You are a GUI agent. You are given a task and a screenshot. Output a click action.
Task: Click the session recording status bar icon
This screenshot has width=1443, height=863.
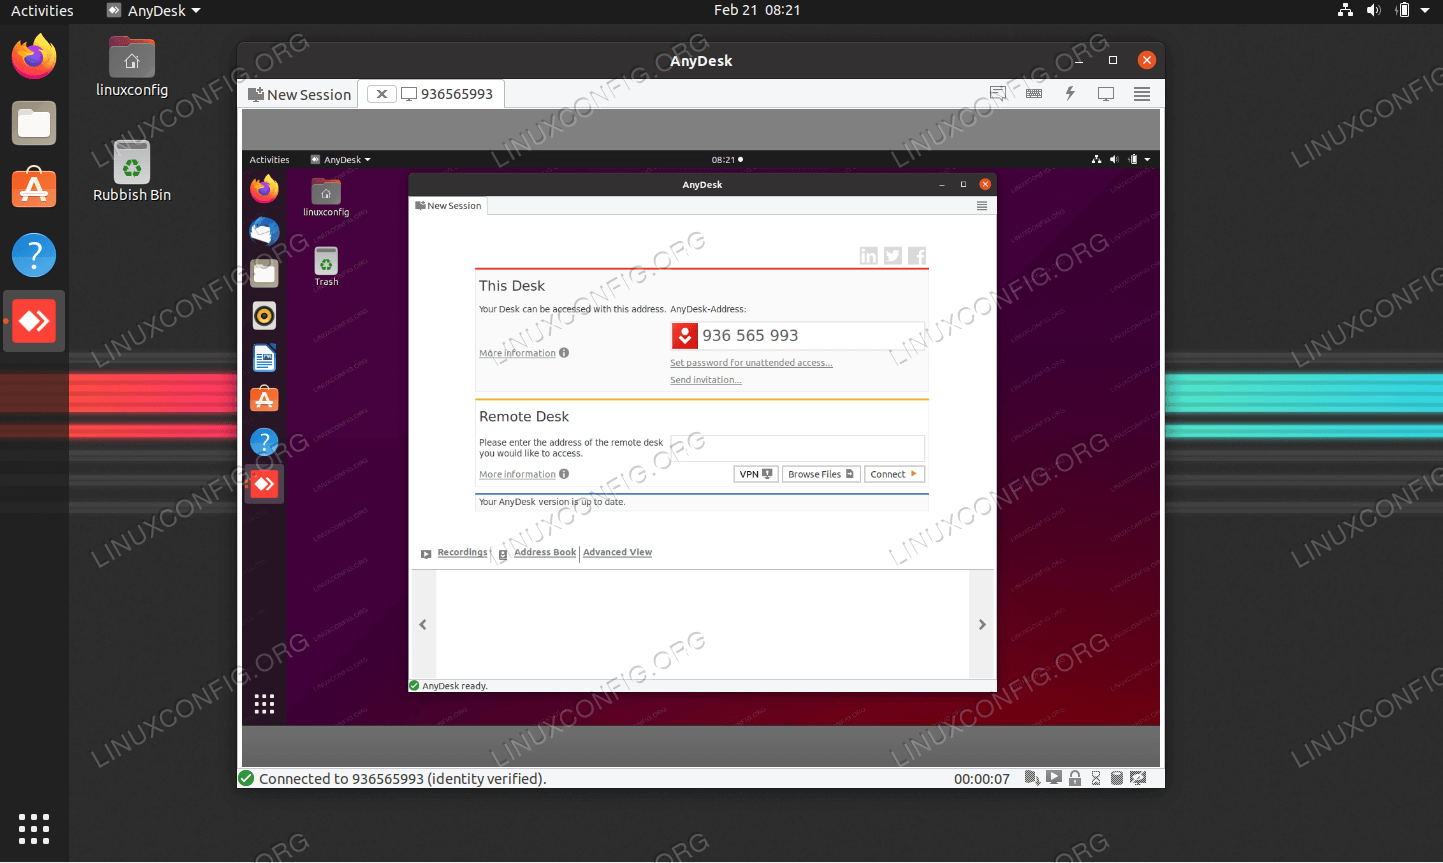tap(1054, 778)
